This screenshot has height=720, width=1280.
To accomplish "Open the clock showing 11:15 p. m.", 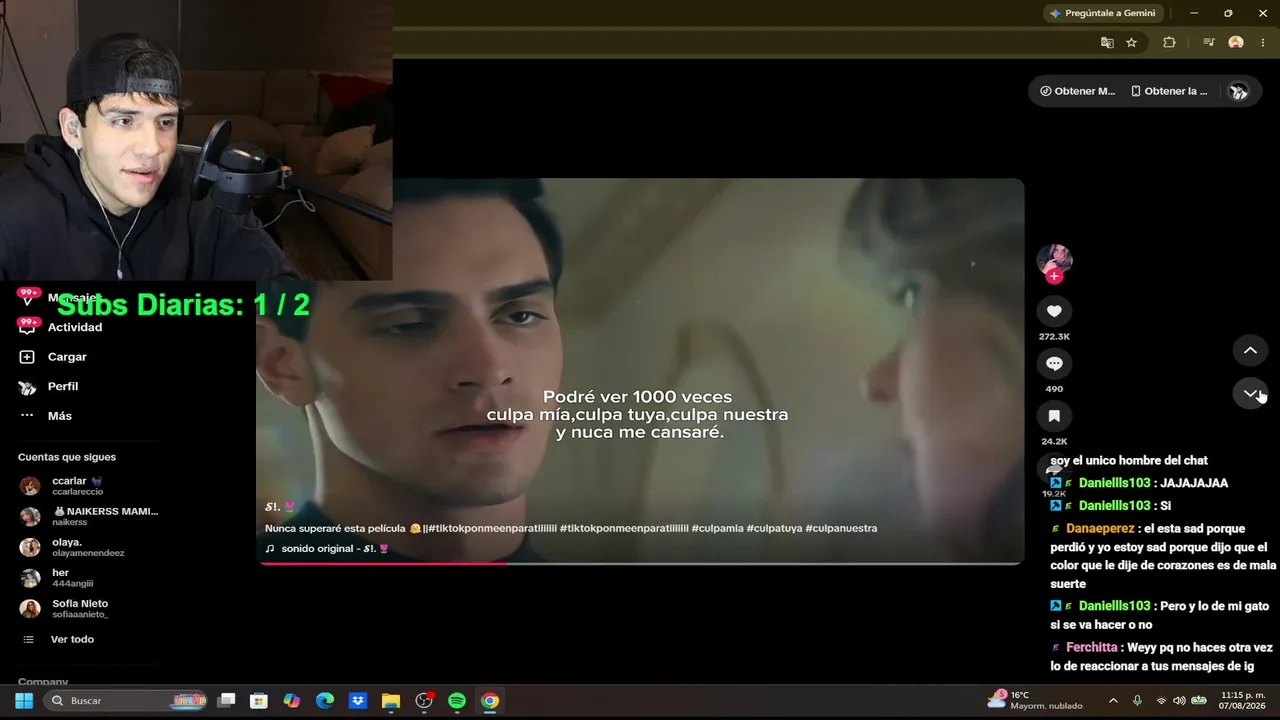I will [x=1240, y=700].
